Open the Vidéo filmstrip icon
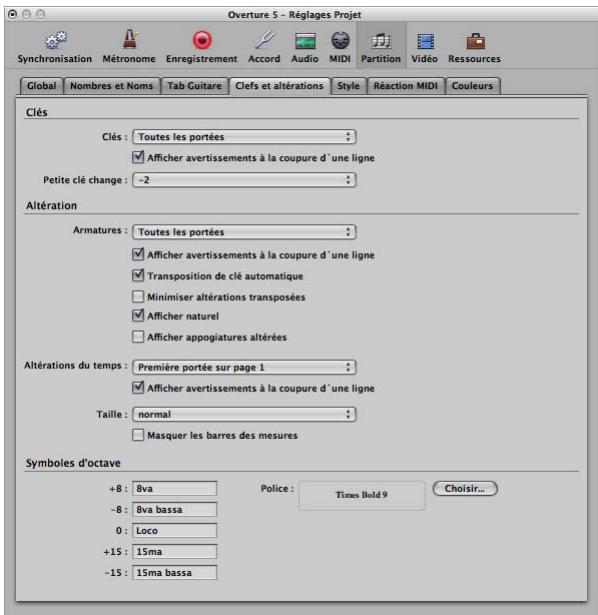Screen dimensions: 598x615 [x=425, y=41]
